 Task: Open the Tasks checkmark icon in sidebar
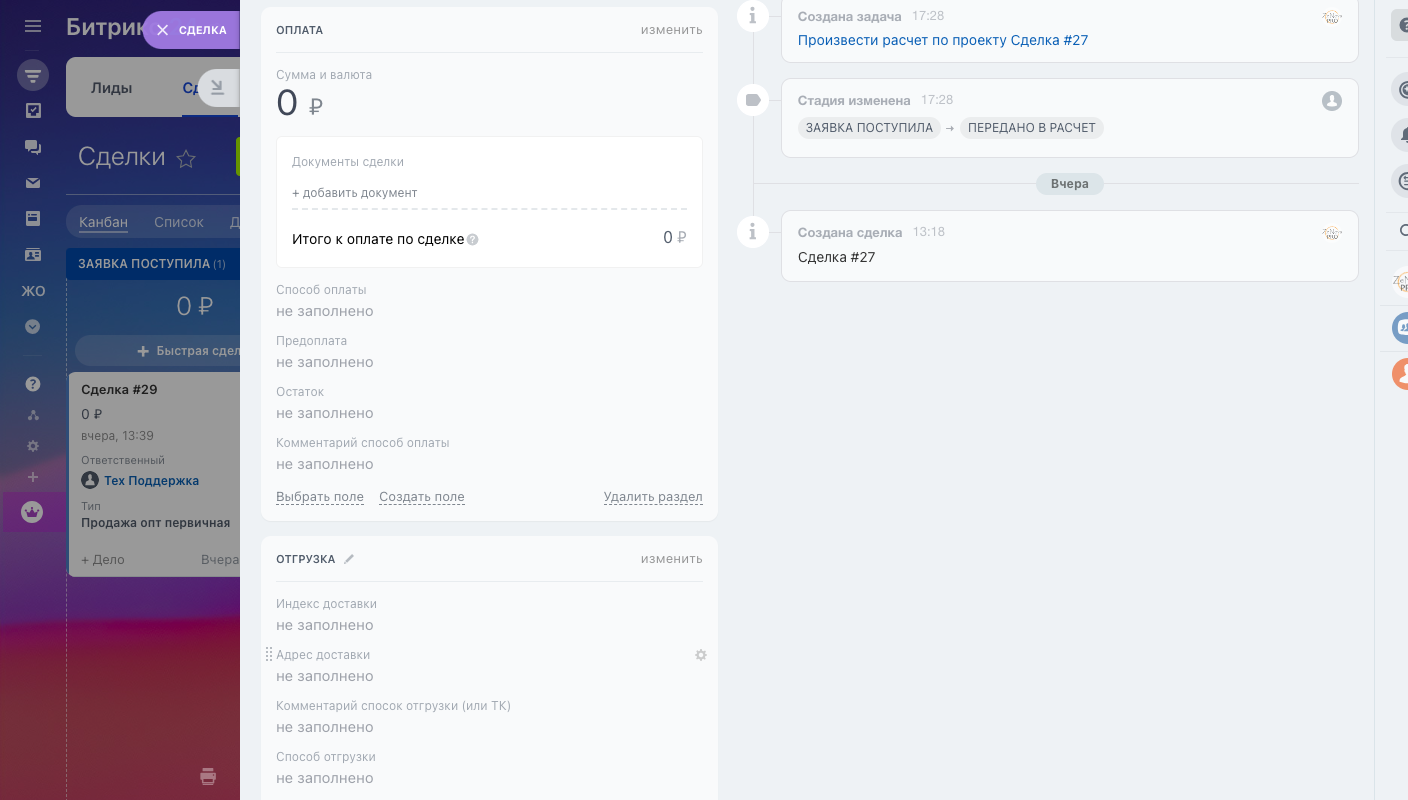33,111
